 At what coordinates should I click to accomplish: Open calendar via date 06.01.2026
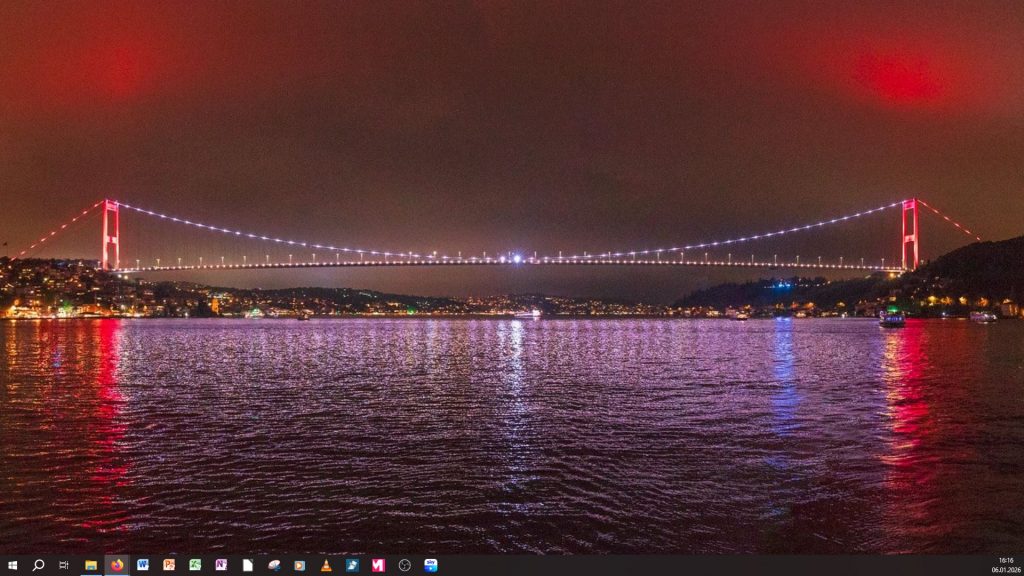(x=1005, y=570)
